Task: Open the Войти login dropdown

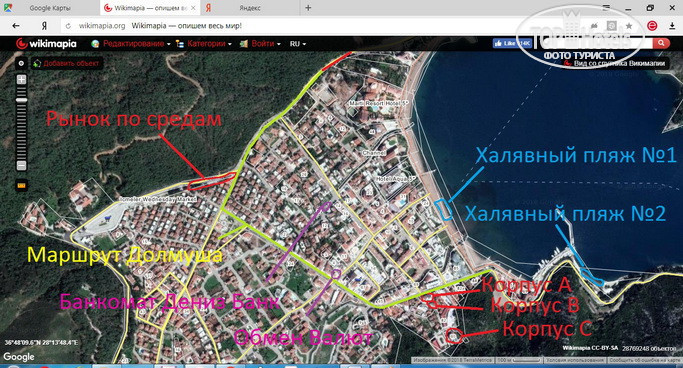Action: [x=260, y=44]
